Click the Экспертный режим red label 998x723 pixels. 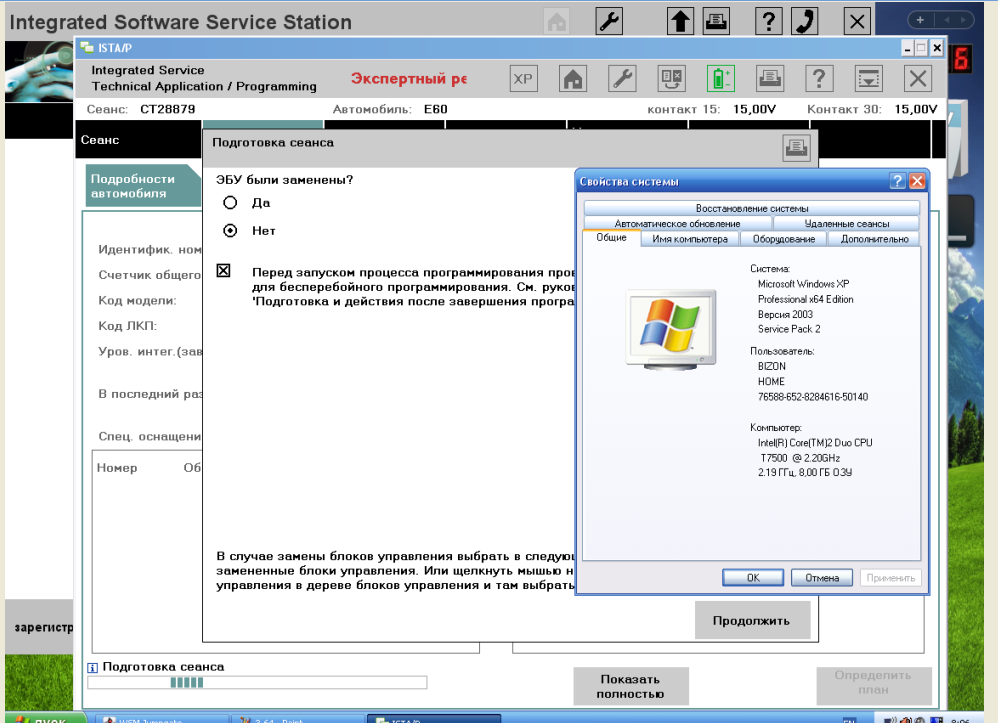coord(409,79)
